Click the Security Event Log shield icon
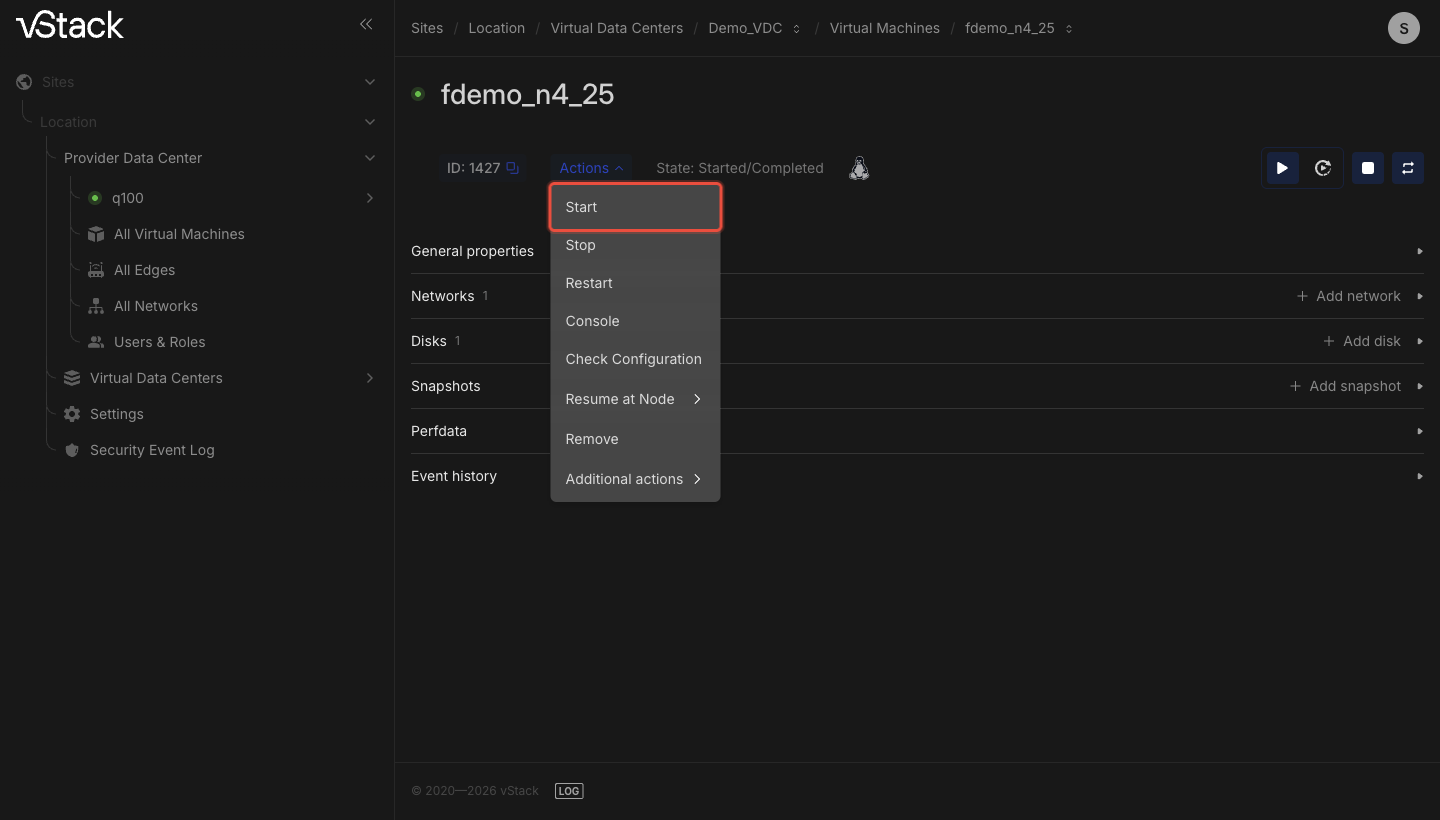This screenshot has width=1440, height=820. pyautogui.click(x=72, y=450)
